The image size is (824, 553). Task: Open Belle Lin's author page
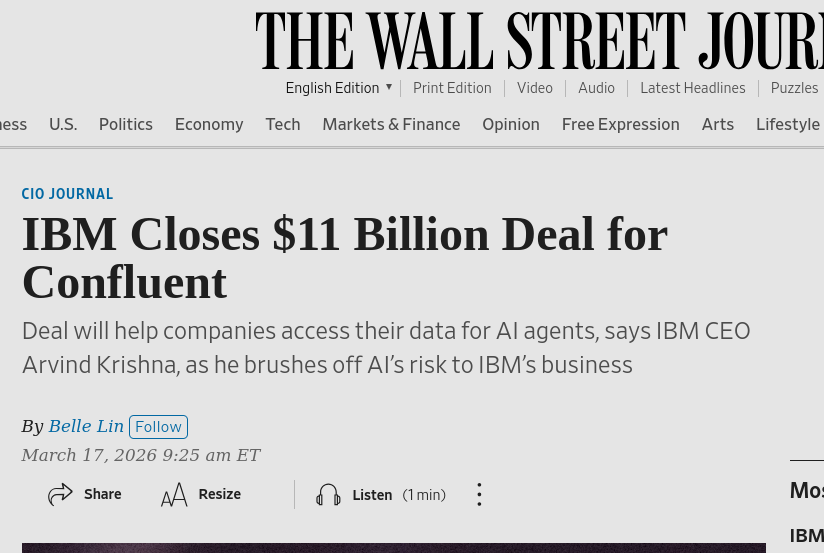click(x=86, y=426)
